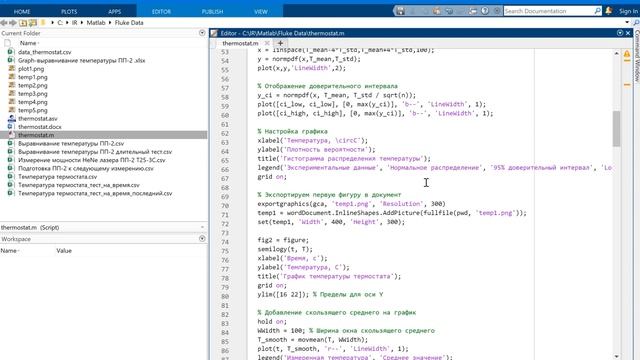Open the Workspace panel actions menu
The width and height of the screenshot is (640, 360).
click(x=202, y=239)
